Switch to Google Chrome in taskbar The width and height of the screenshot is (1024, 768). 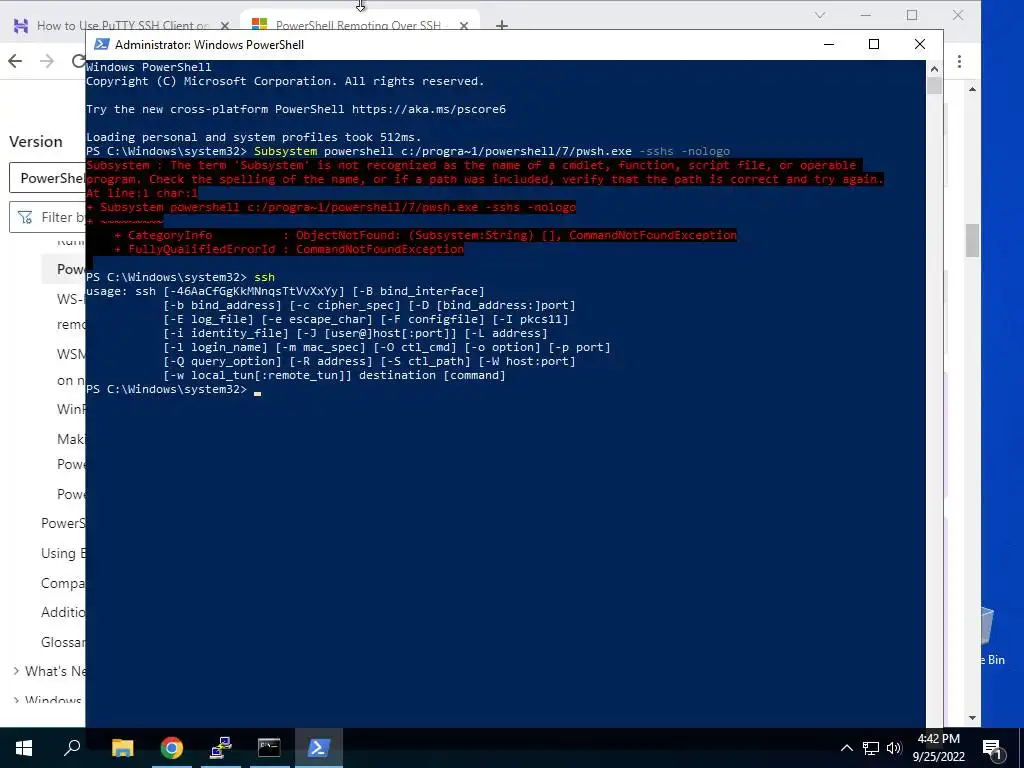(x=171, y=748)
